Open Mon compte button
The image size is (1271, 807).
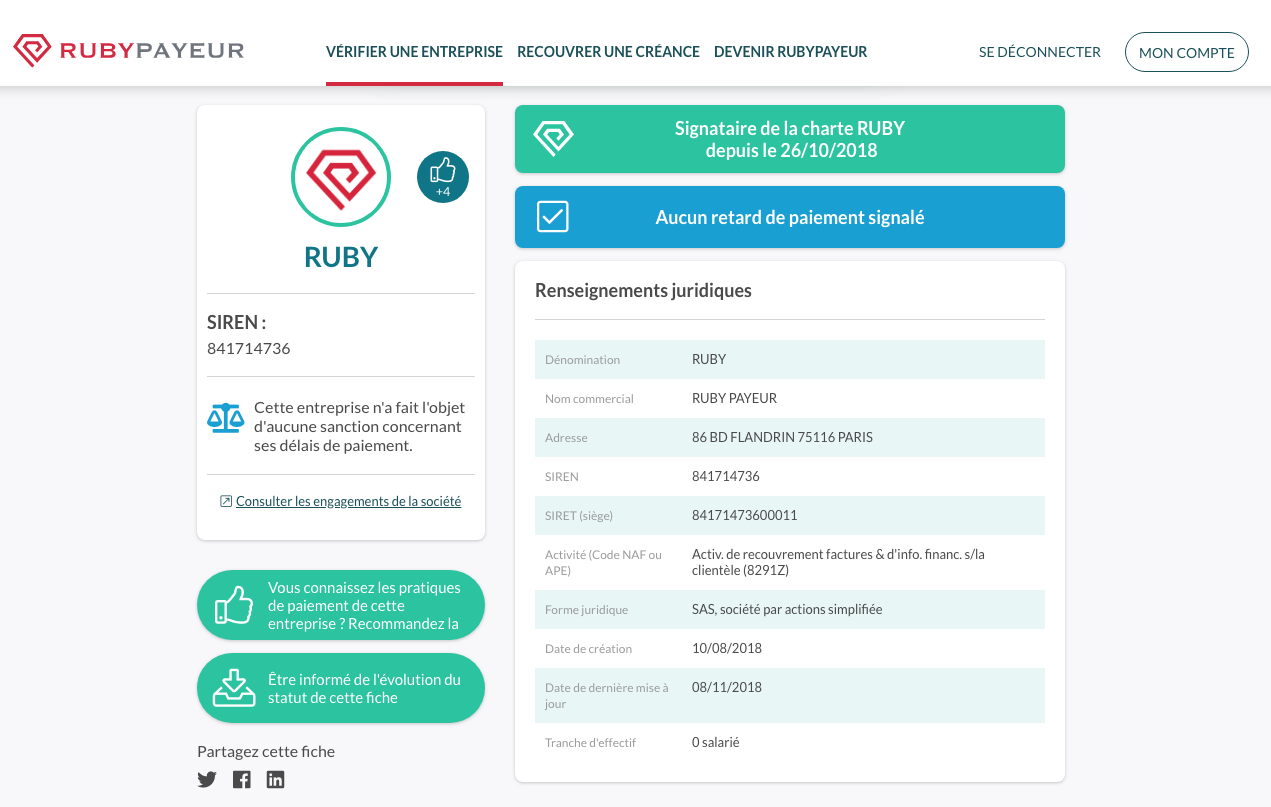click(1187, 53)
